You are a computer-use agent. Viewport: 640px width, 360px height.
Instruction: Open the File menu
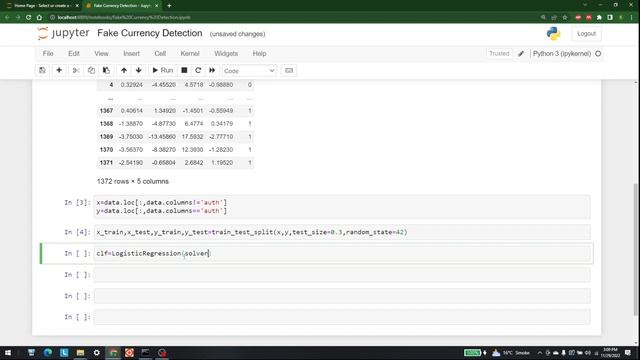click(x=48, y=53)
